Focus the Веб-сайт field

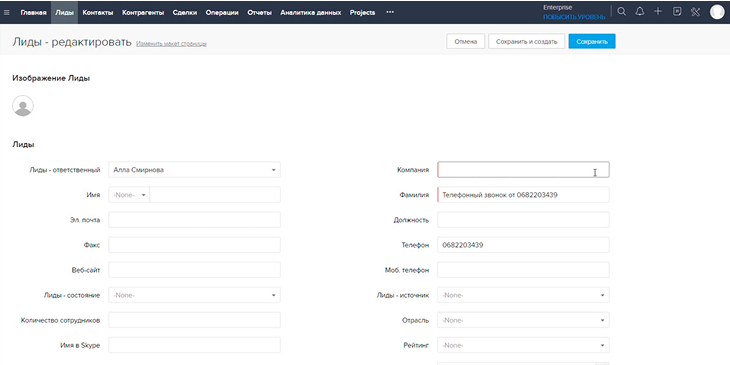tap(194, 270)
